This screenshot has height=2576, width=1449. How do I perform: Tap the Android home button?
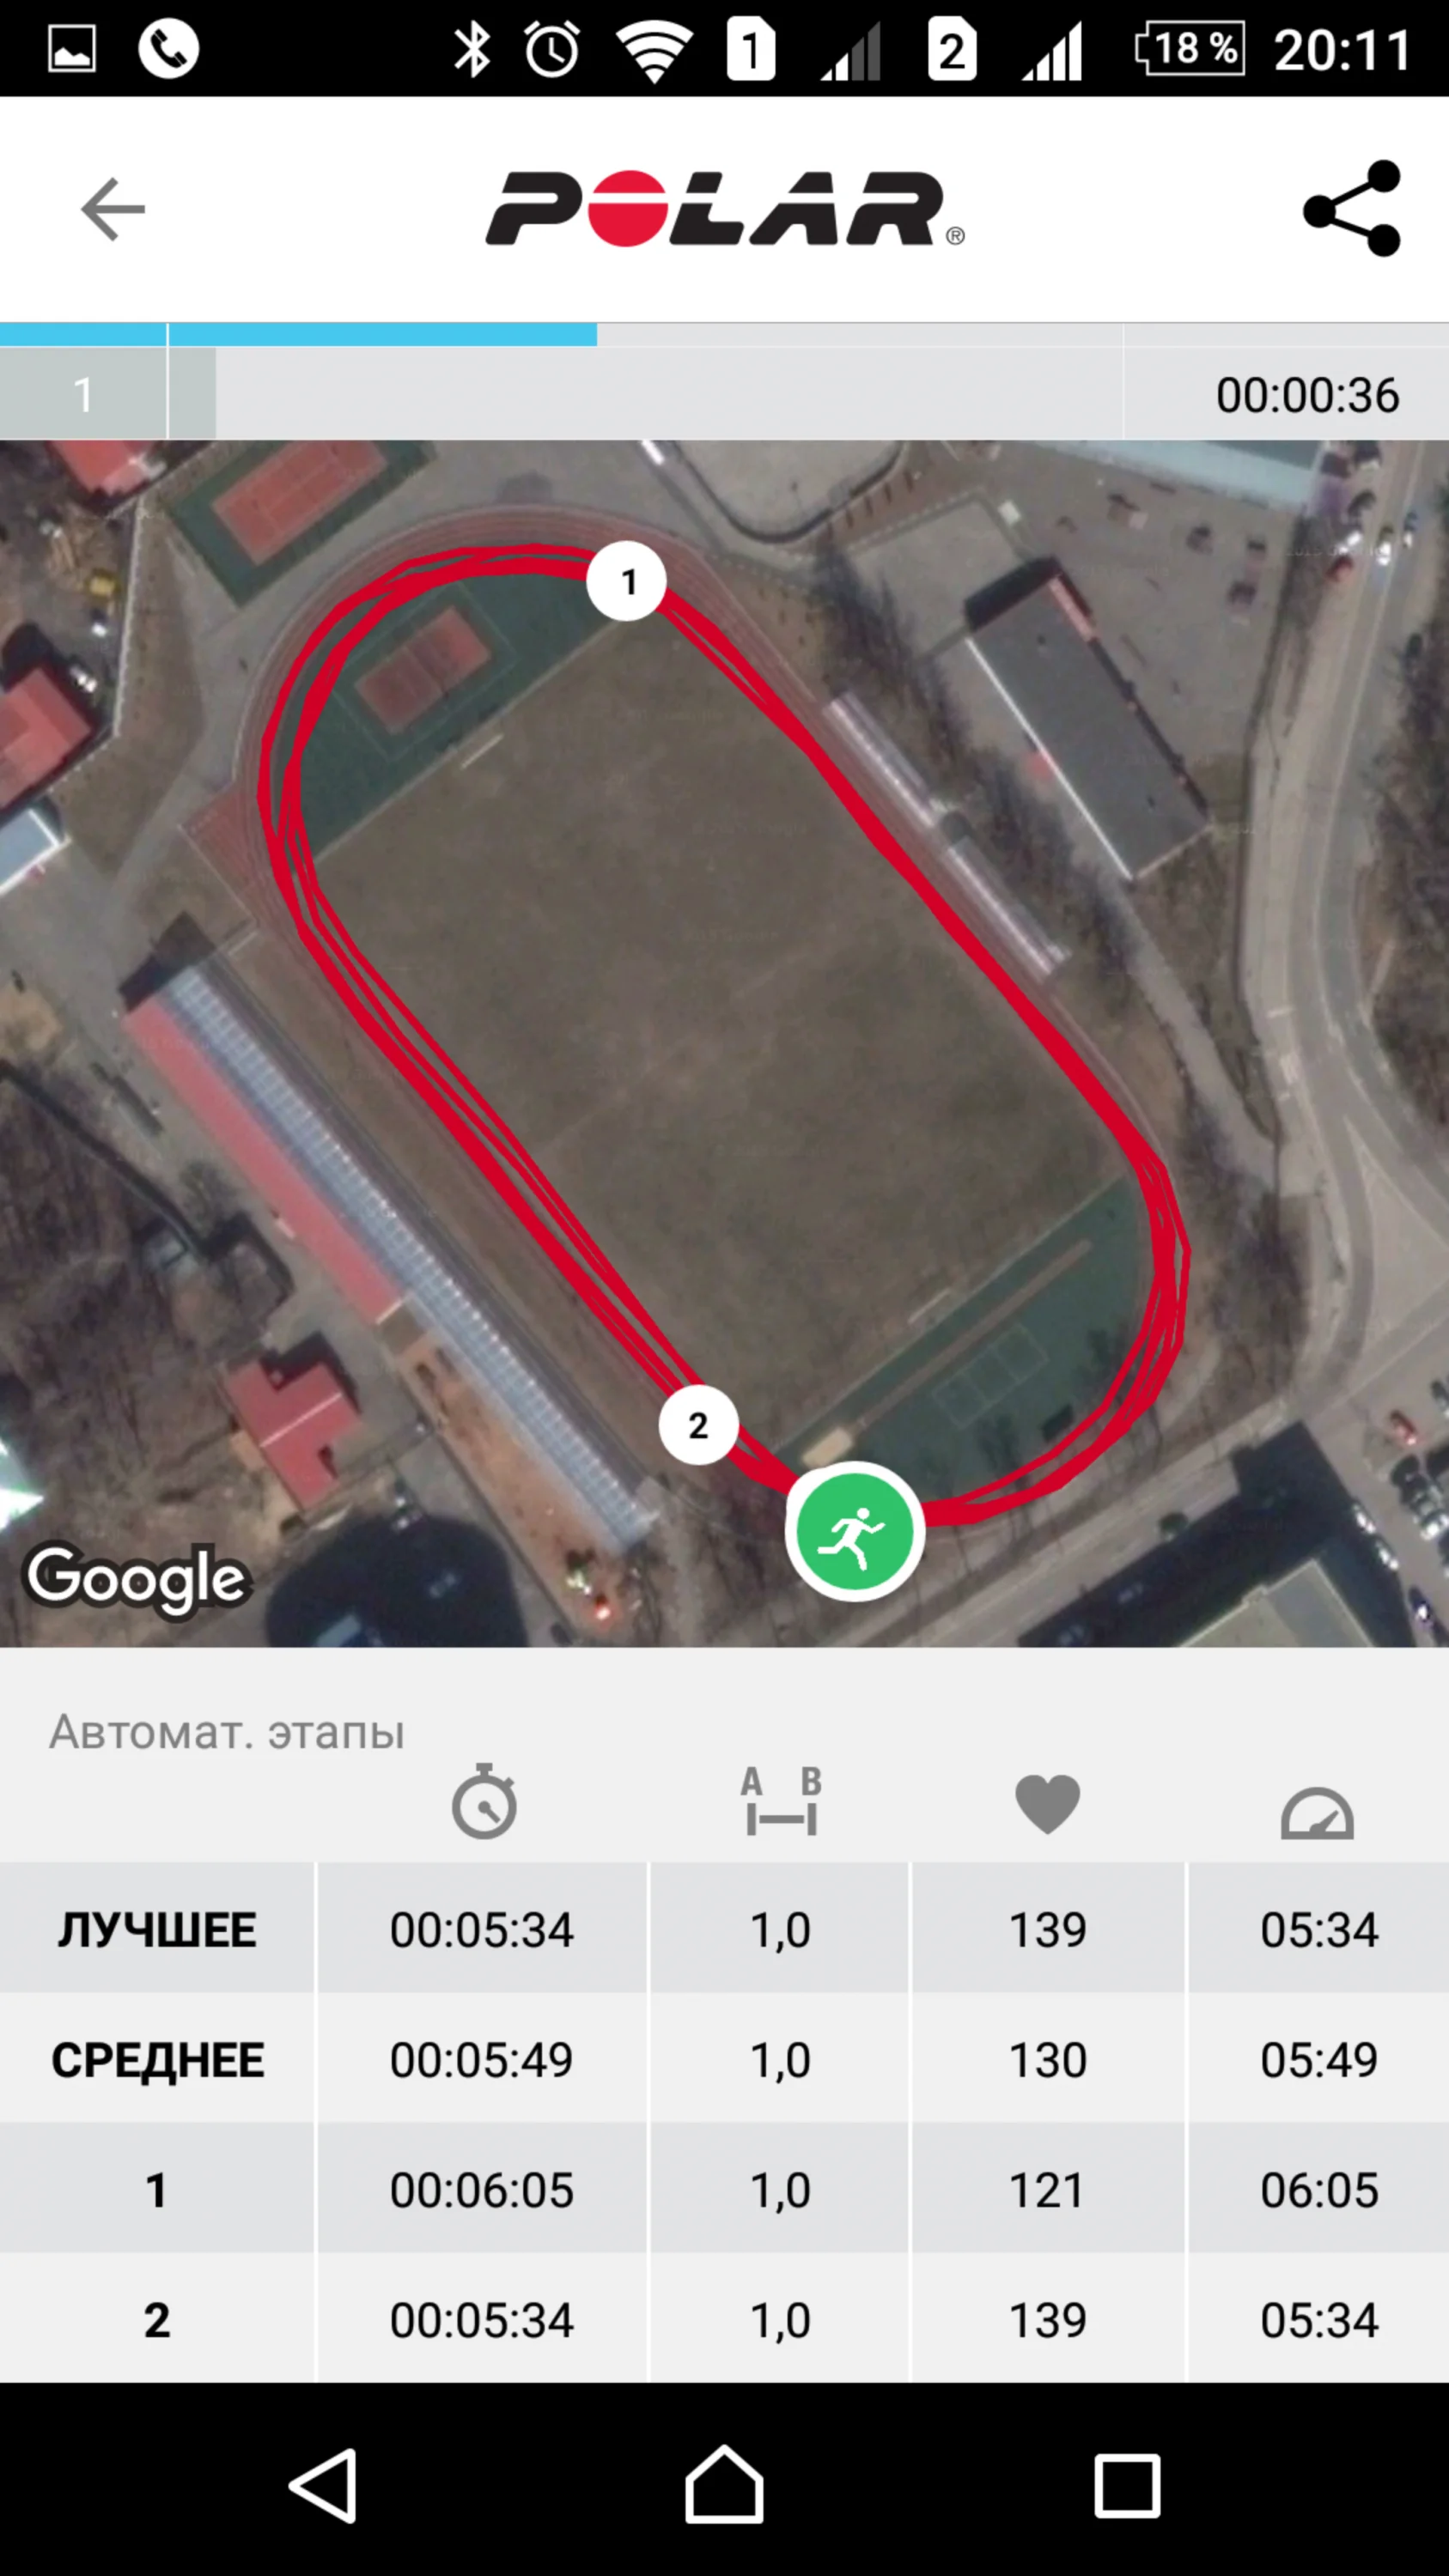coord(724,2484)
